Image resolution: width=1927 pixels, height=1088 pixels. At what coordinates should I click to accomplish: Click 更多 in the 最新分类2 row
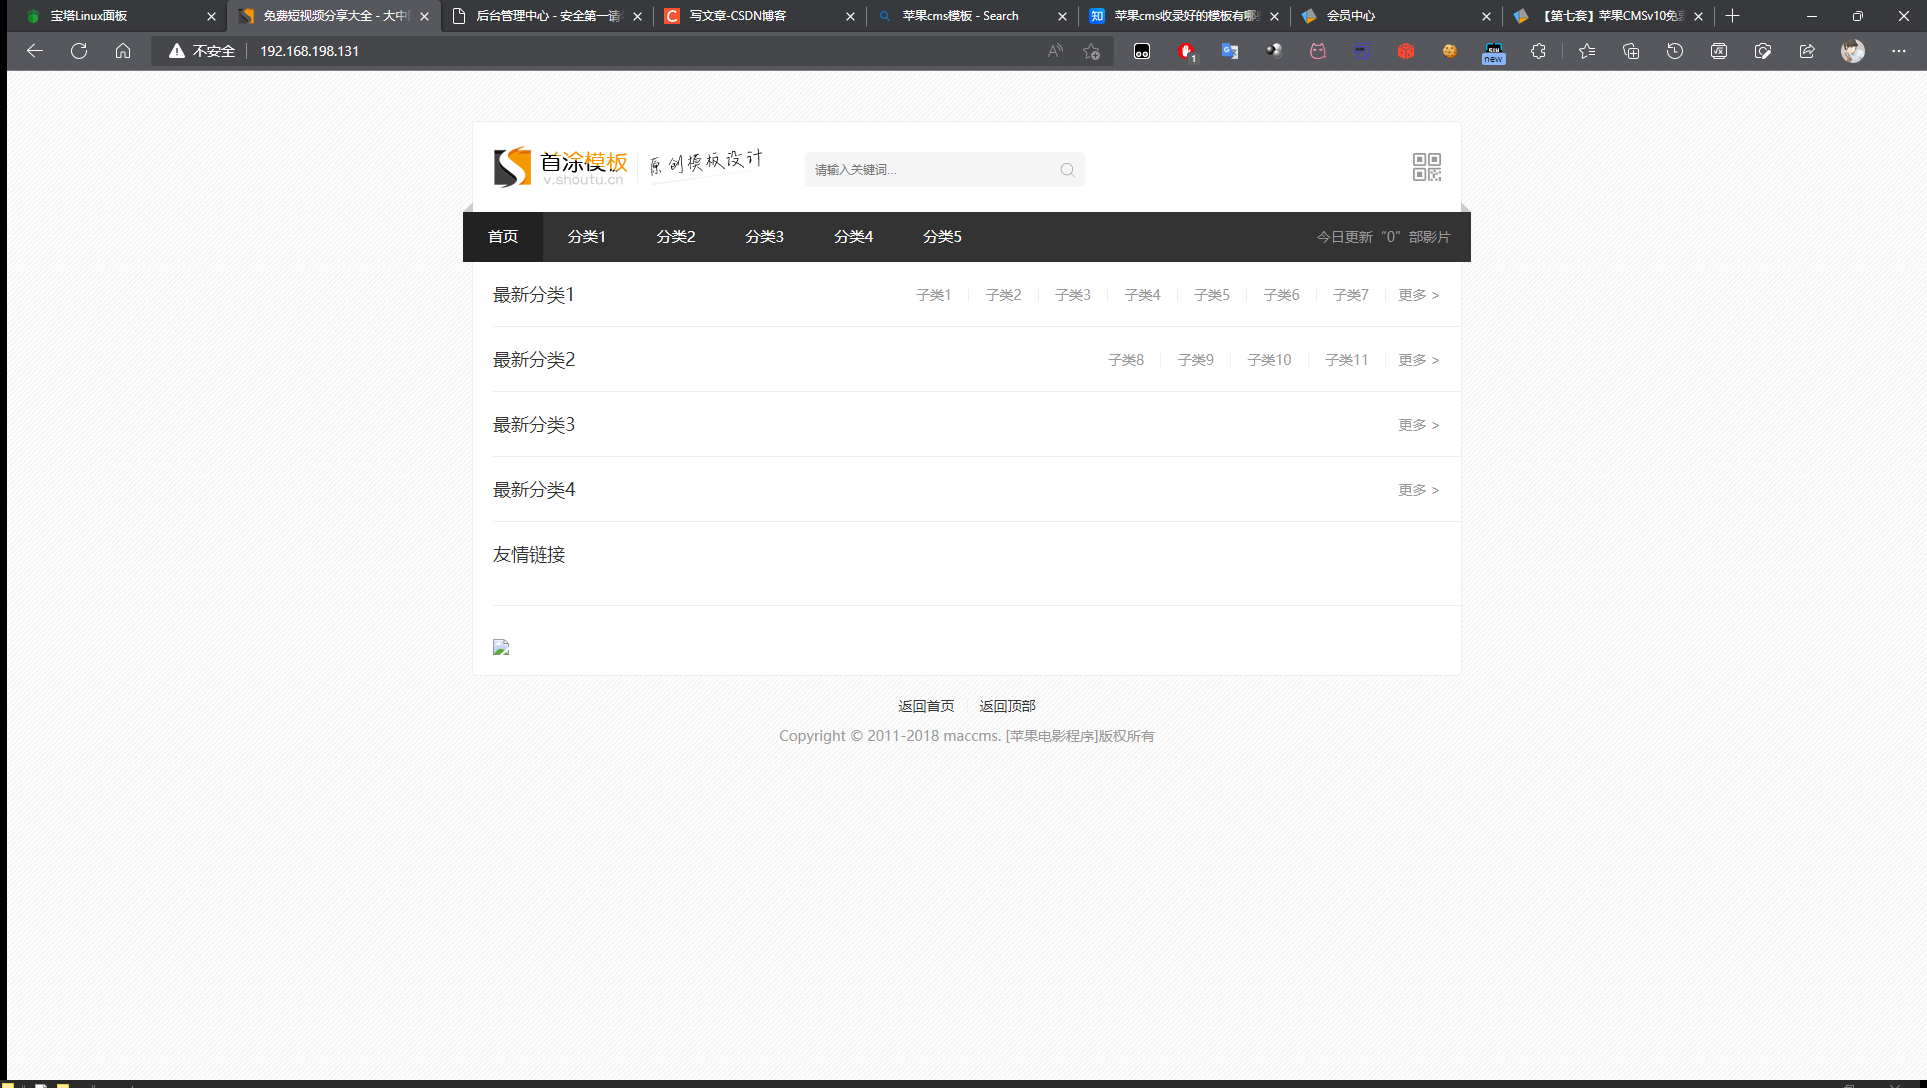click(1419, 360)
